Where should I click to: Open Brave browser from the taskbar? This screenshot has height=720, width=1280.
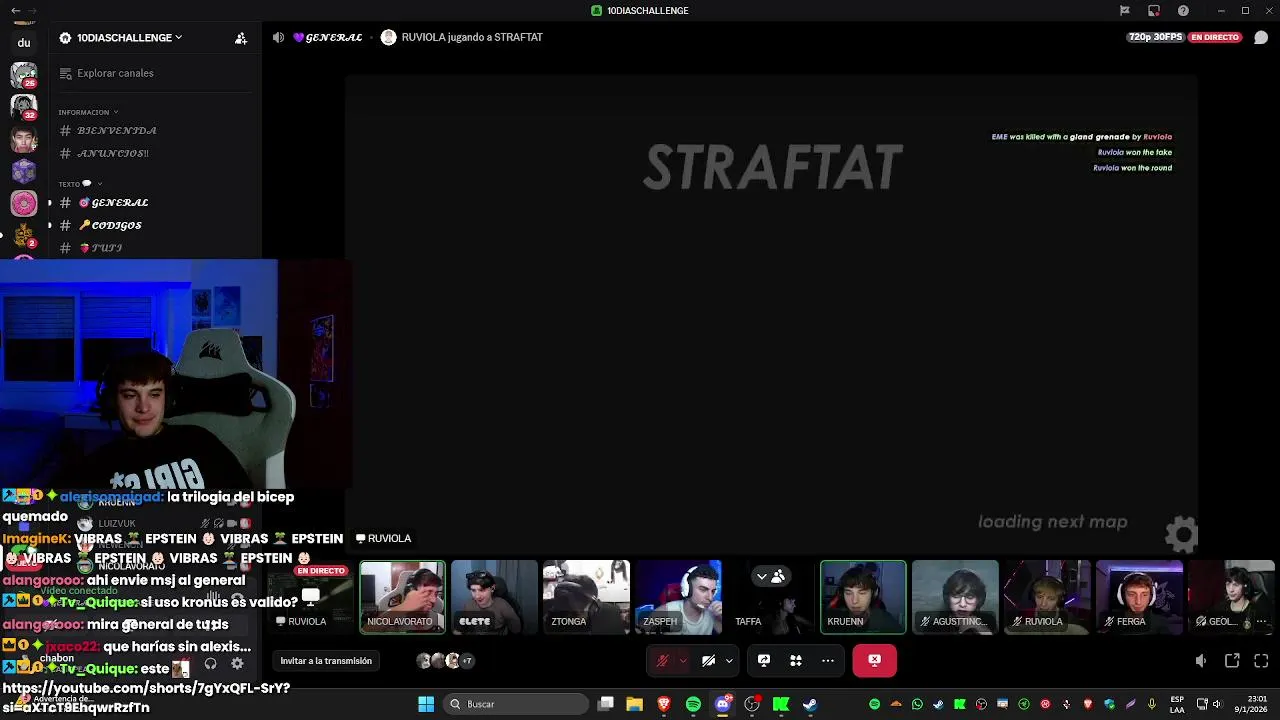tap(664, 704)
